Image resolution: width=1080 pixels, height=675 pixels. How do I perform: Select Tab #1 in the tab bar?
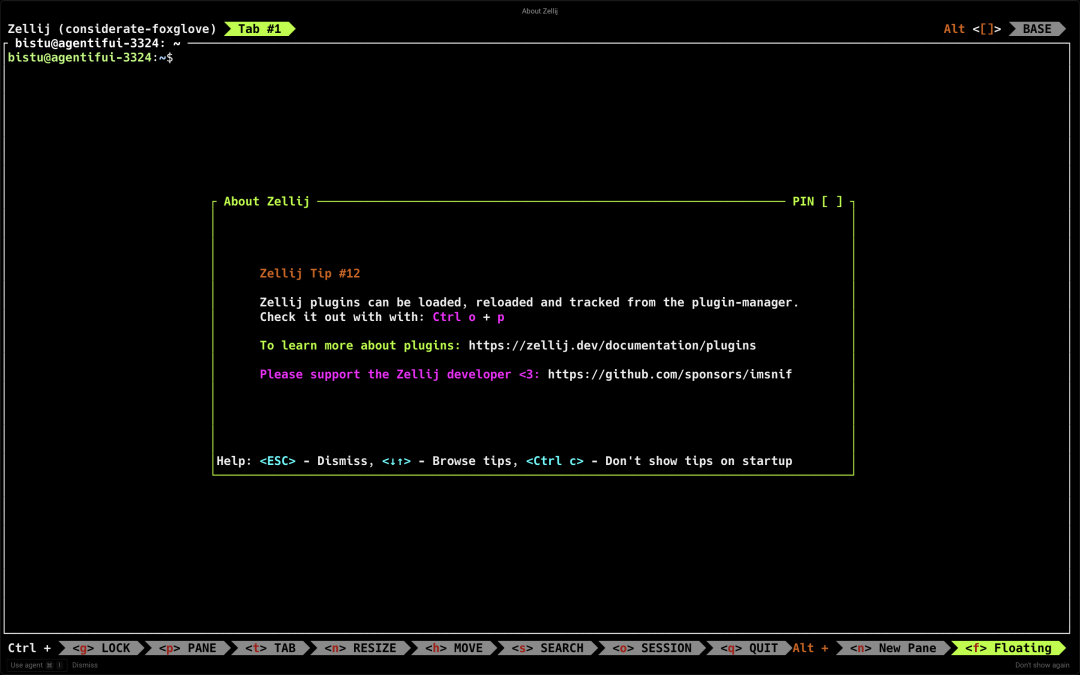(x=260, y=29)
